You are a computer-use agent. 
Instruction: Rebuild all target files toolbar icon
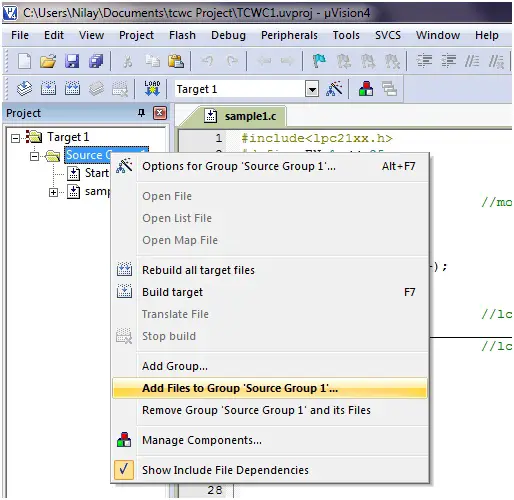72,89
